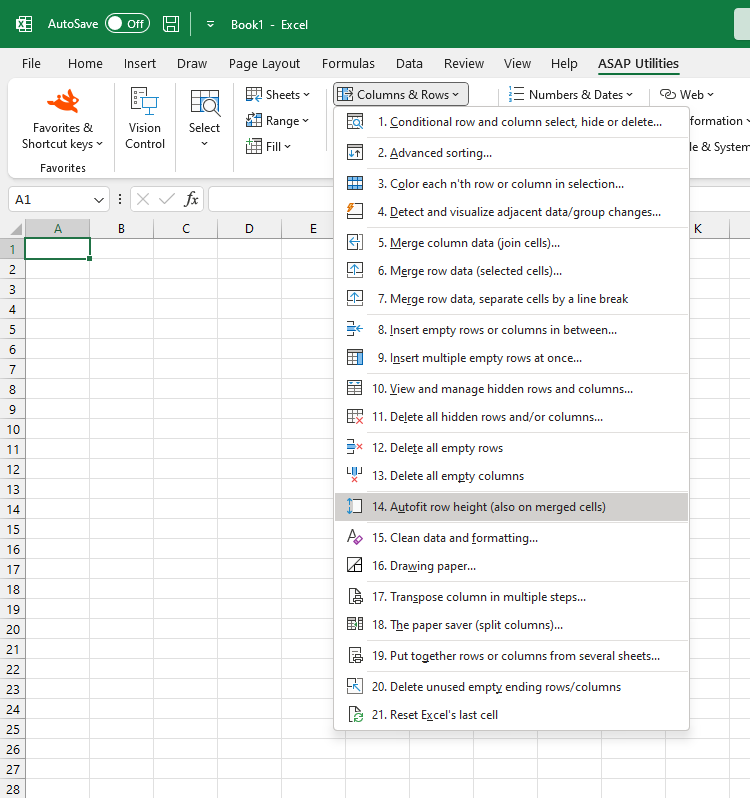Click the Reset Excel's last cell icon
This screenshot has width=750, height=798.
pos(354,715)
